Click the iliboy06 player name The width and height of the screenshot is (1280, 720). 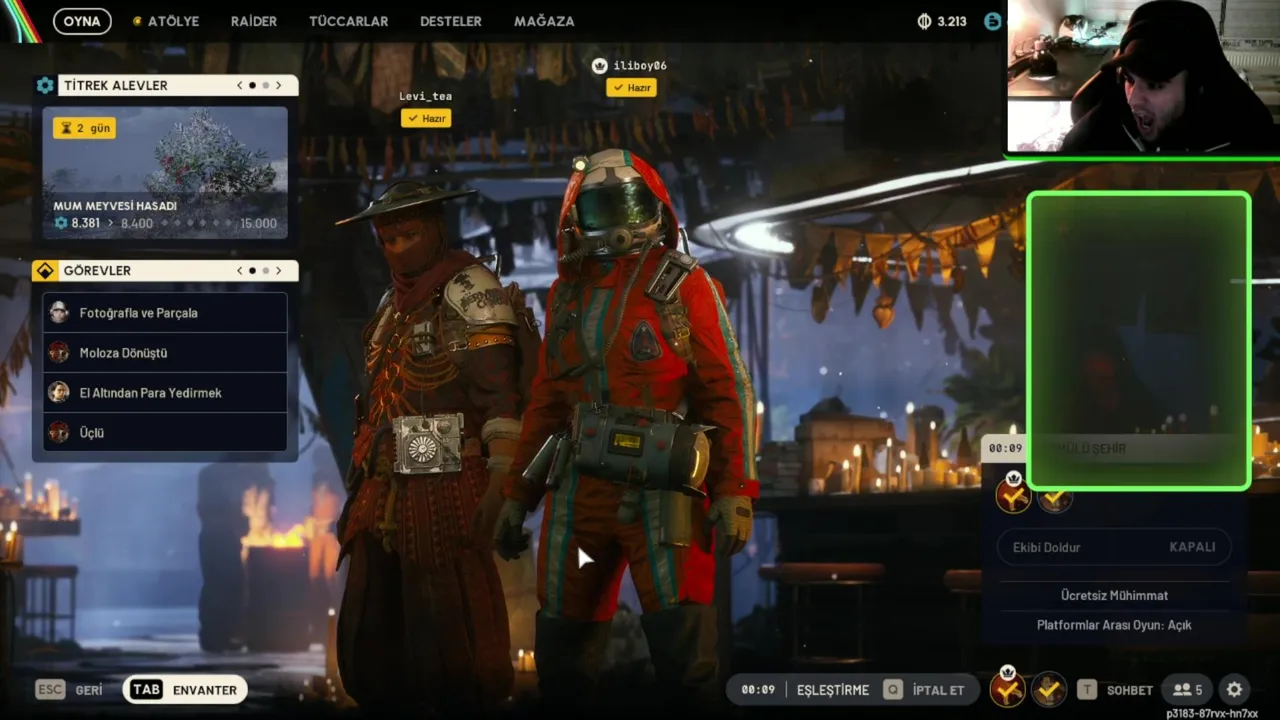coord(640,66)
